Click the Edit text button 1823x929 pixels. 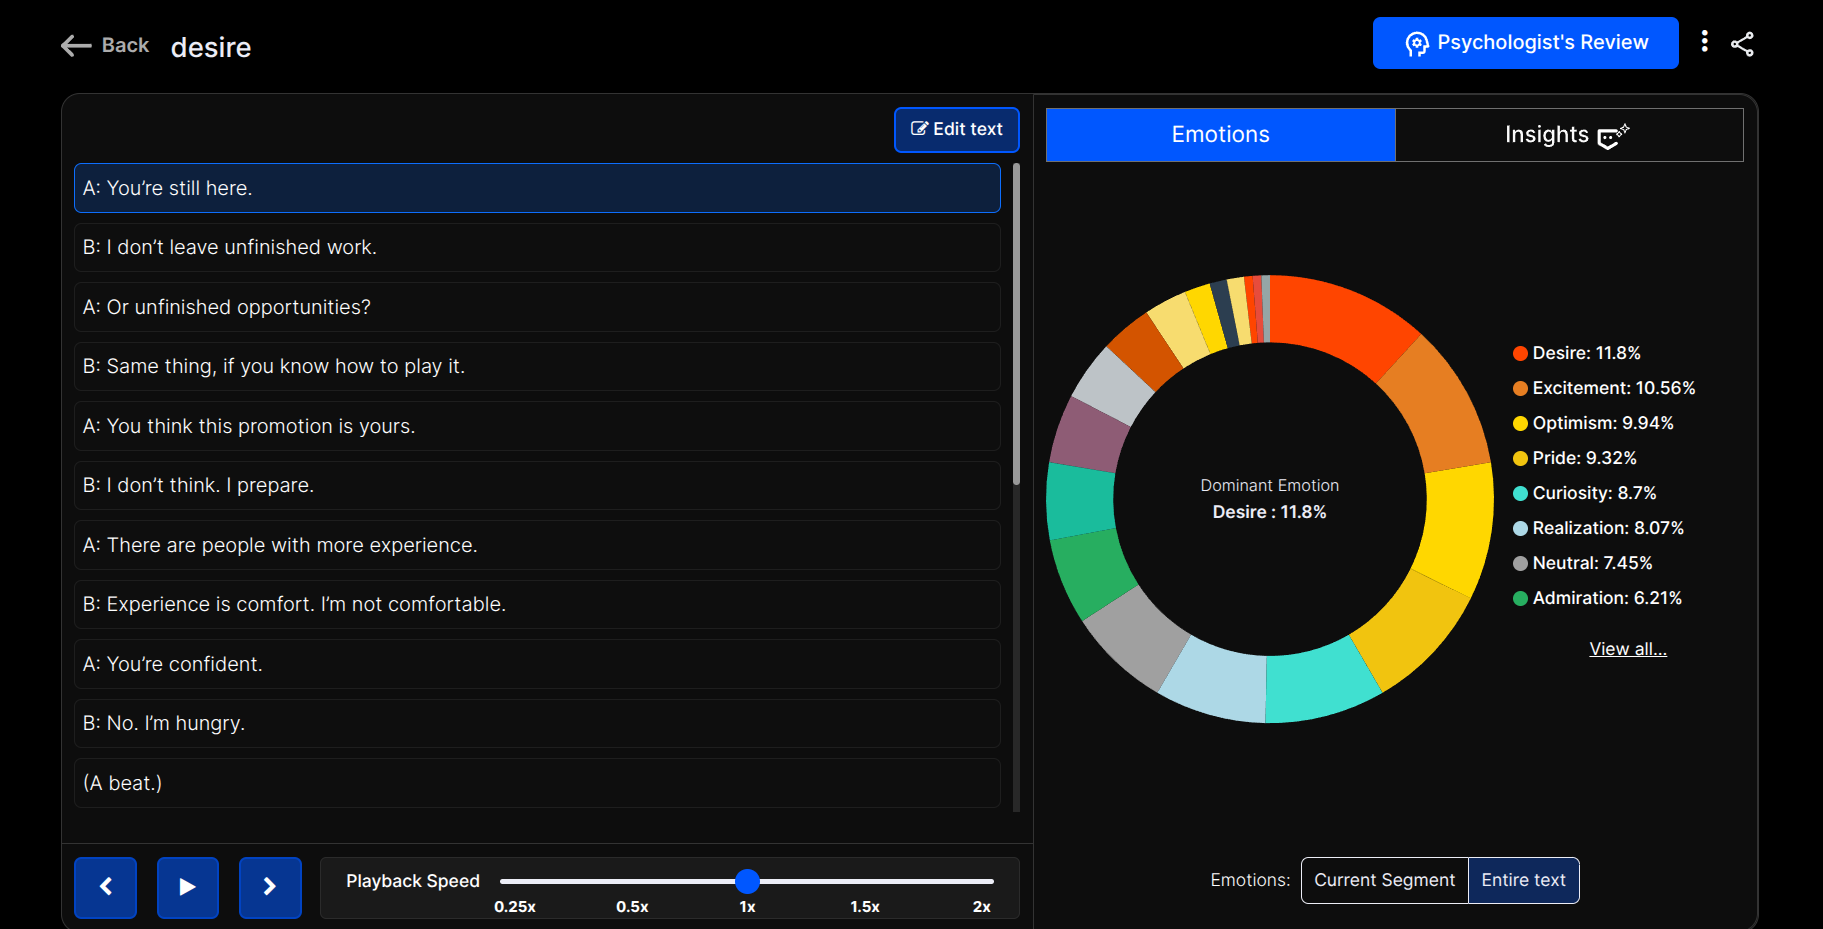click(x=956, y=130)
